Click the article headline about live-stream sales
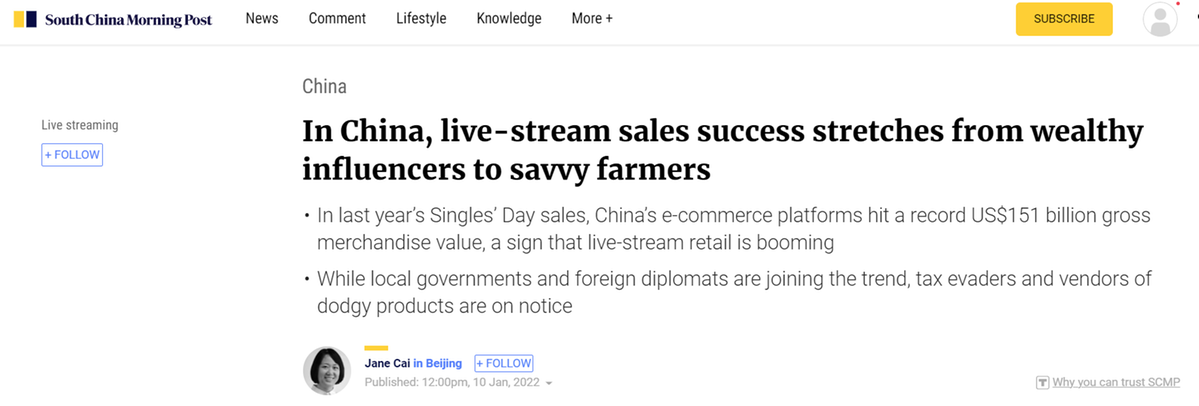Screen dimensions: 1199x406 (x=722, y=150)
